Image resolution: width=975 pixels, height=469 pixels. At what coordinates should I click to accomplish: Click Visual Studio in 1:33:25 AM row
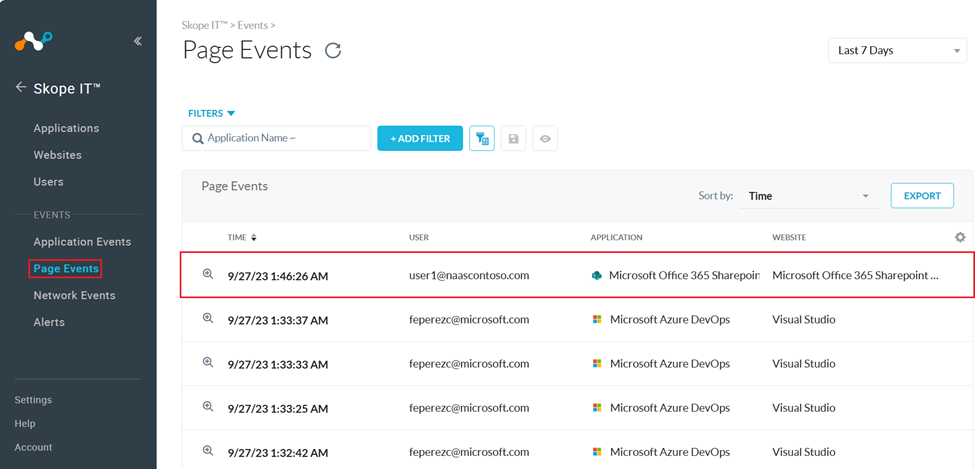[803, 408]
